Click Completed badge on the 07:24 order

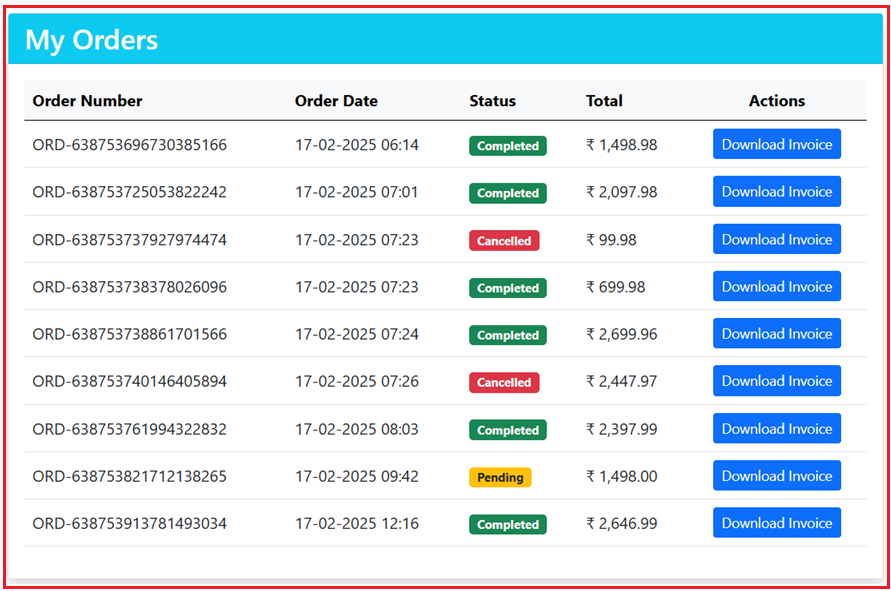coord(508,335)
